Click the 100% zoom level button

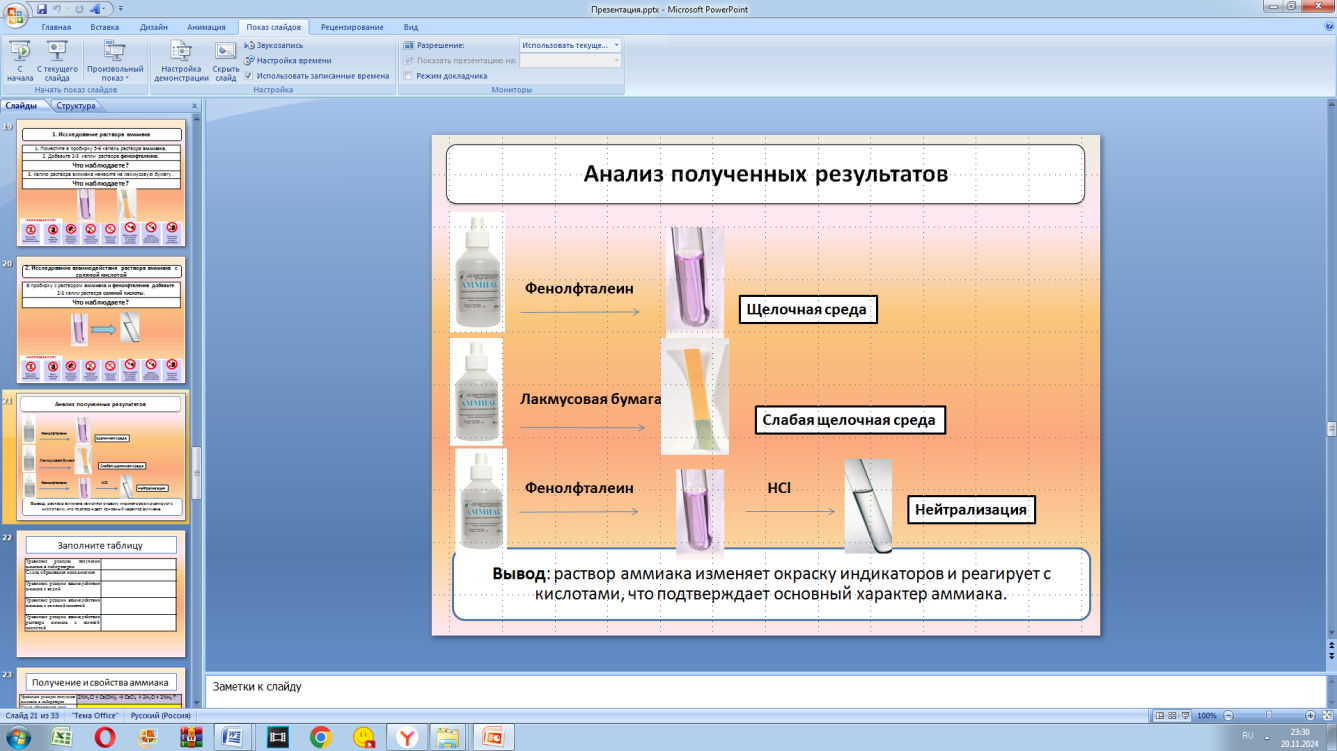pos(1207,716)
